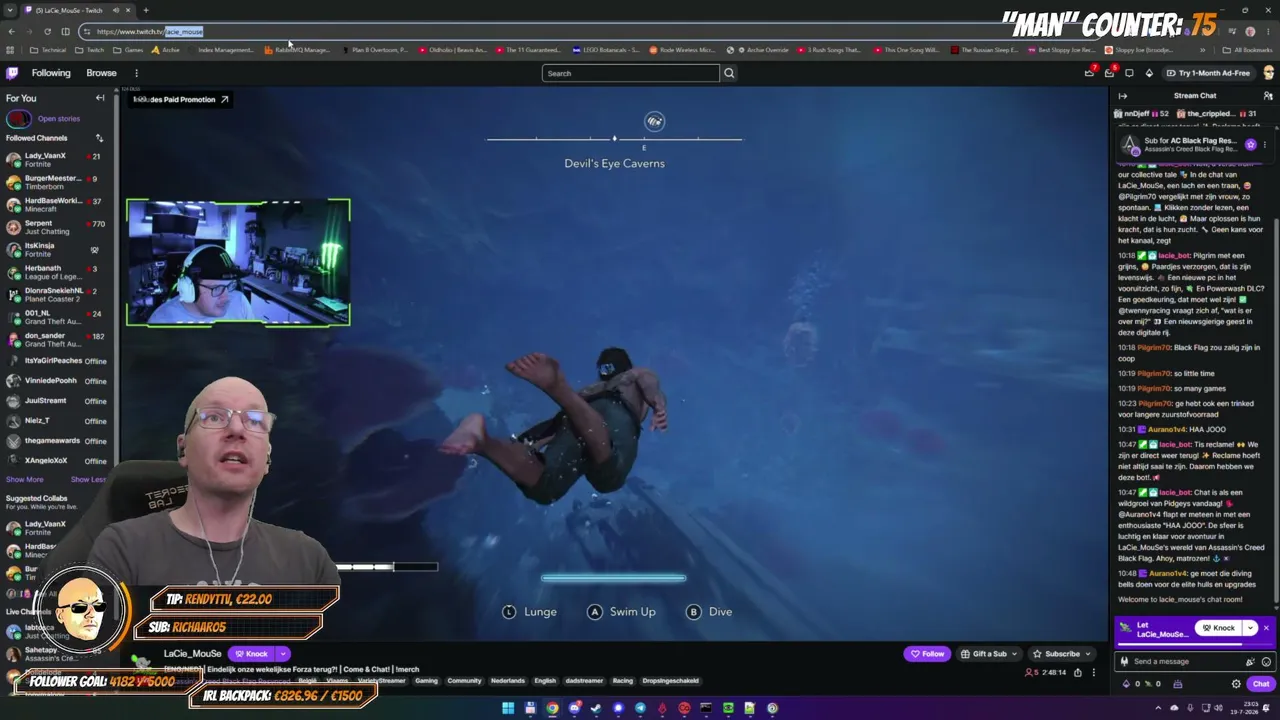The height and width of the screenshot is (720, 1280).
Task: Open the Community stream tag
Action: pyautogui.click(x=464, y=681)
